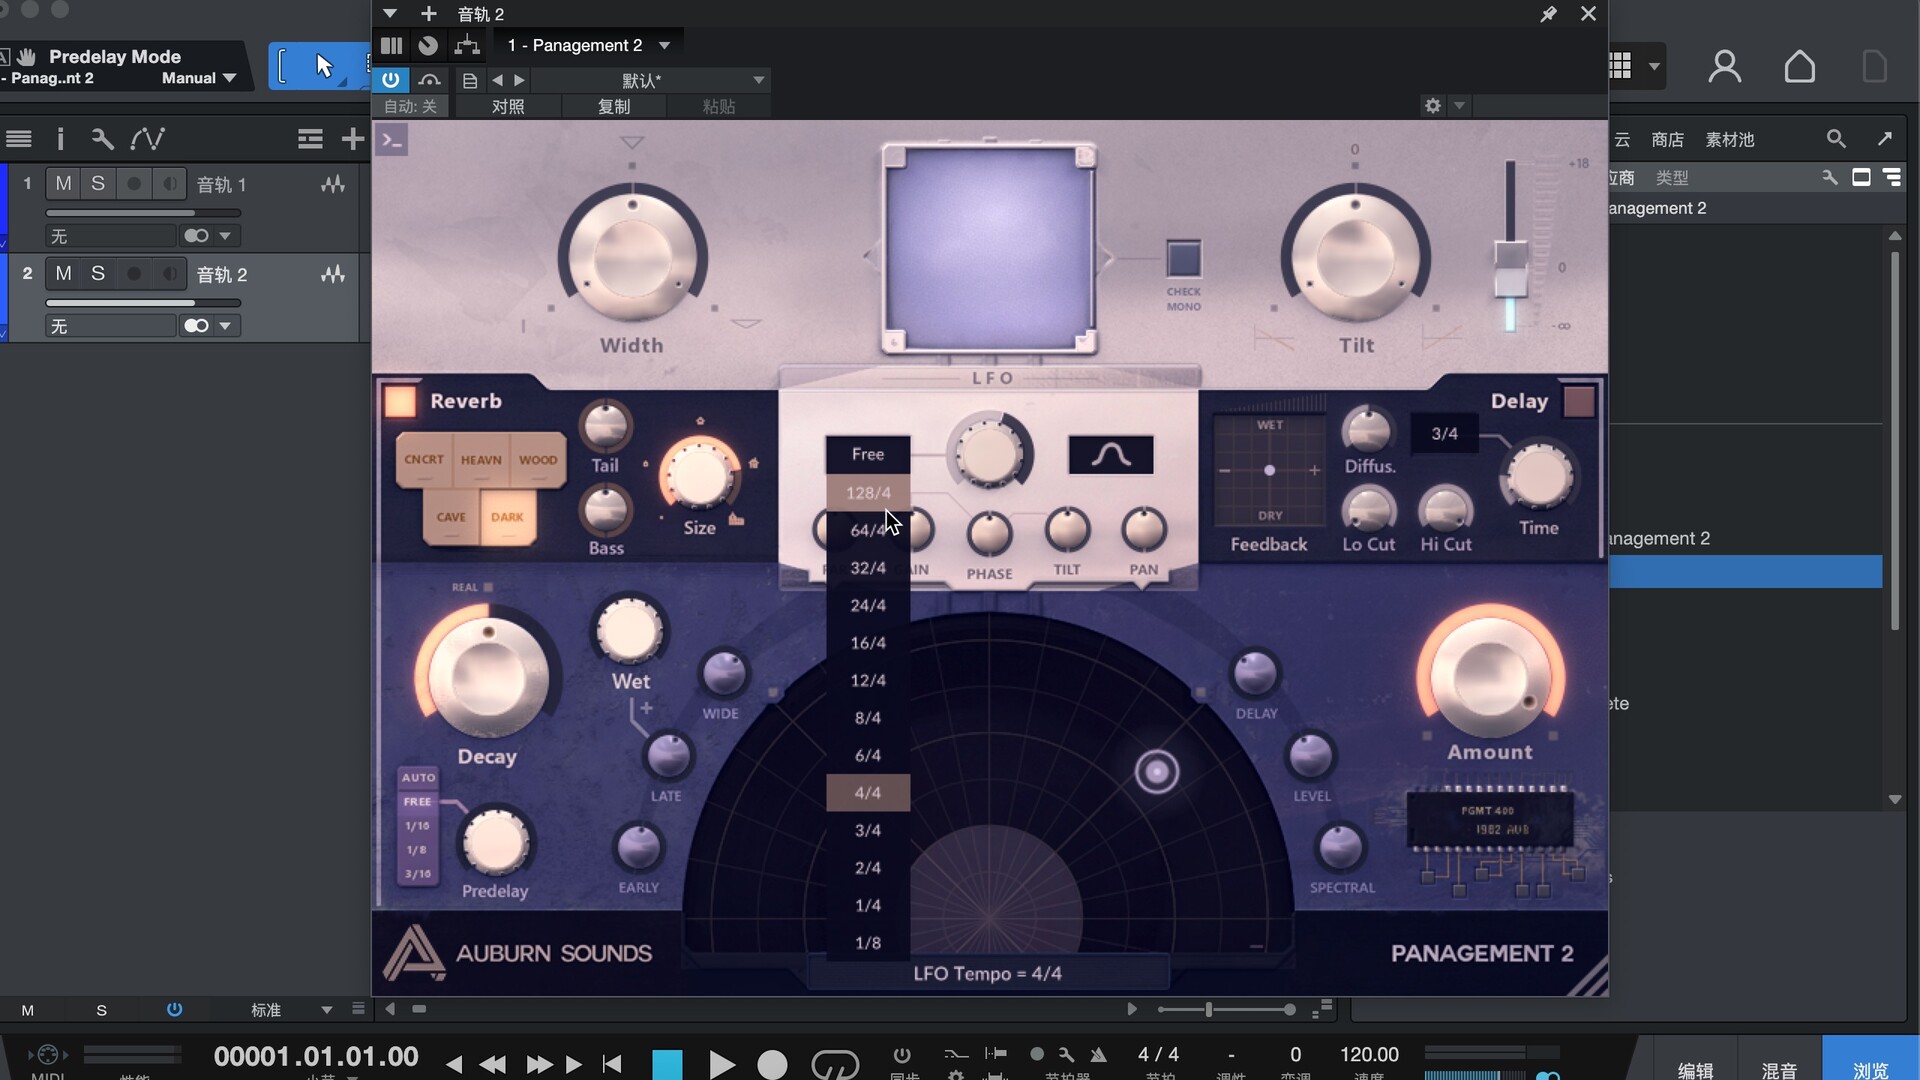Select the arrow tool in toolbar
This screenshot has width=1920, height=1080.
pos(323,66)
